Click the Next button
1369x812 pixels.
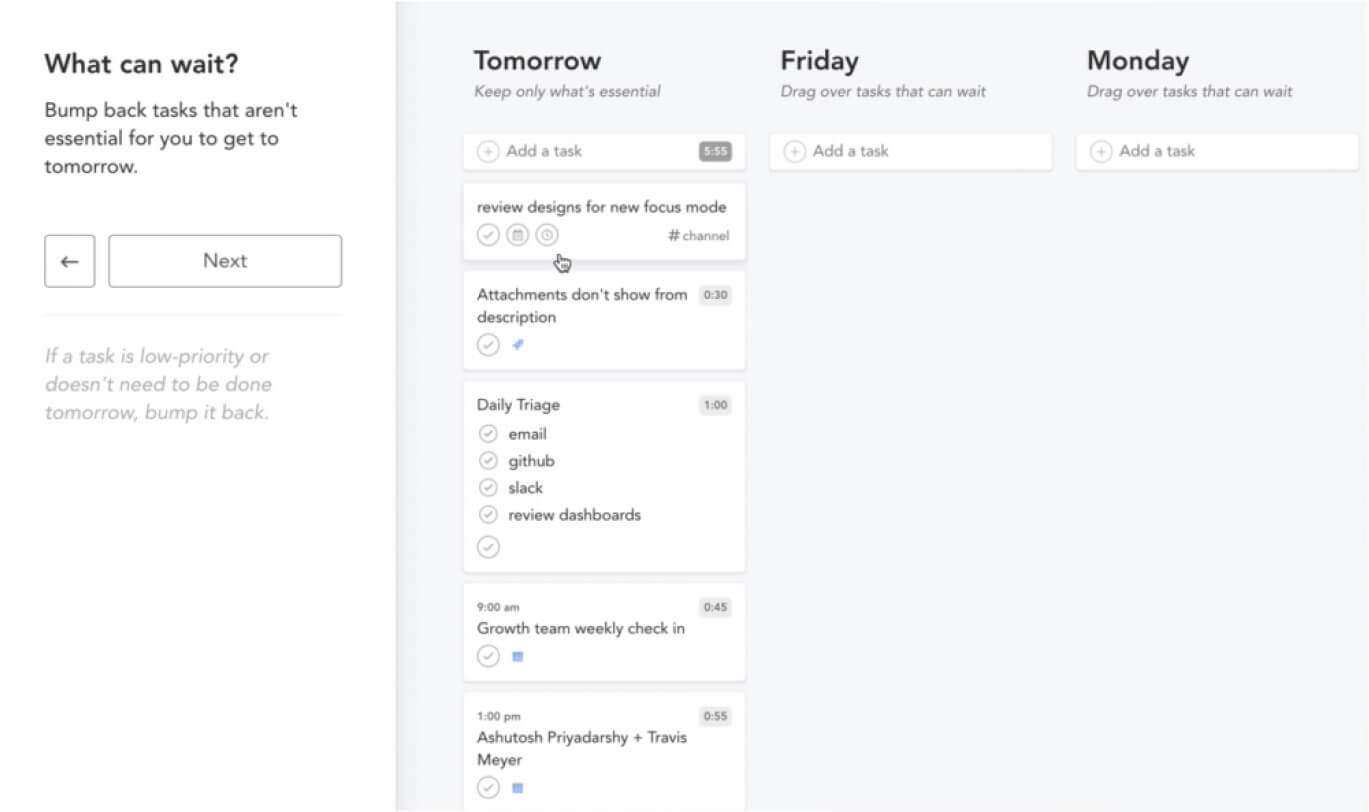(225, 261)
